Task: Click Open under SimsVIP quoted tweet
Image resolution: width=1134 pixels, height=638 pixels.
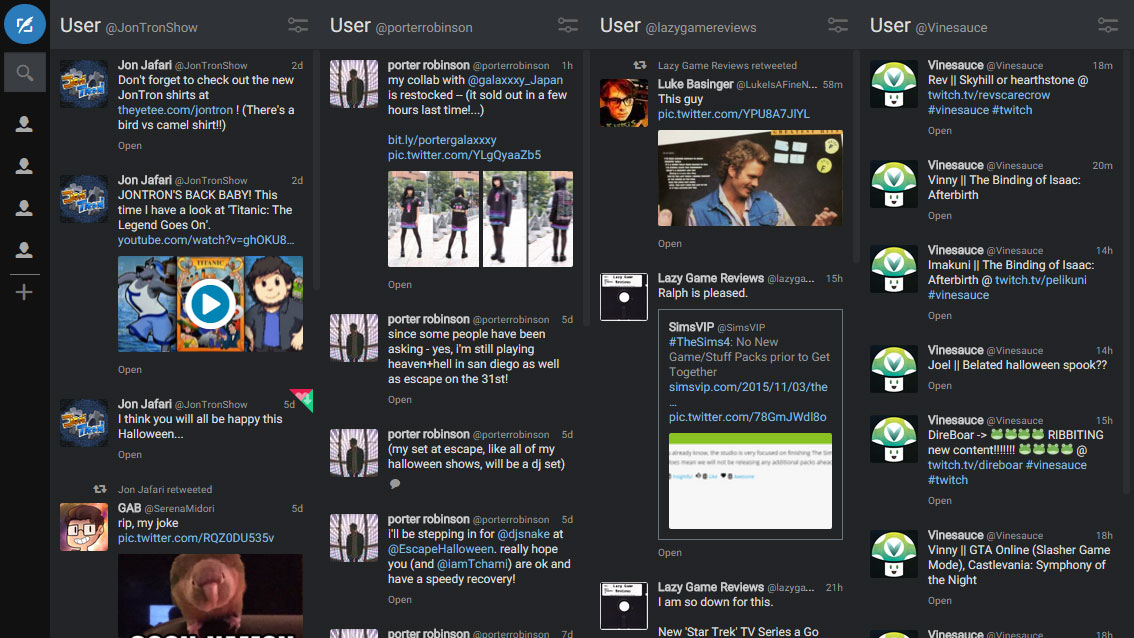Action: [x=670, y=553]
